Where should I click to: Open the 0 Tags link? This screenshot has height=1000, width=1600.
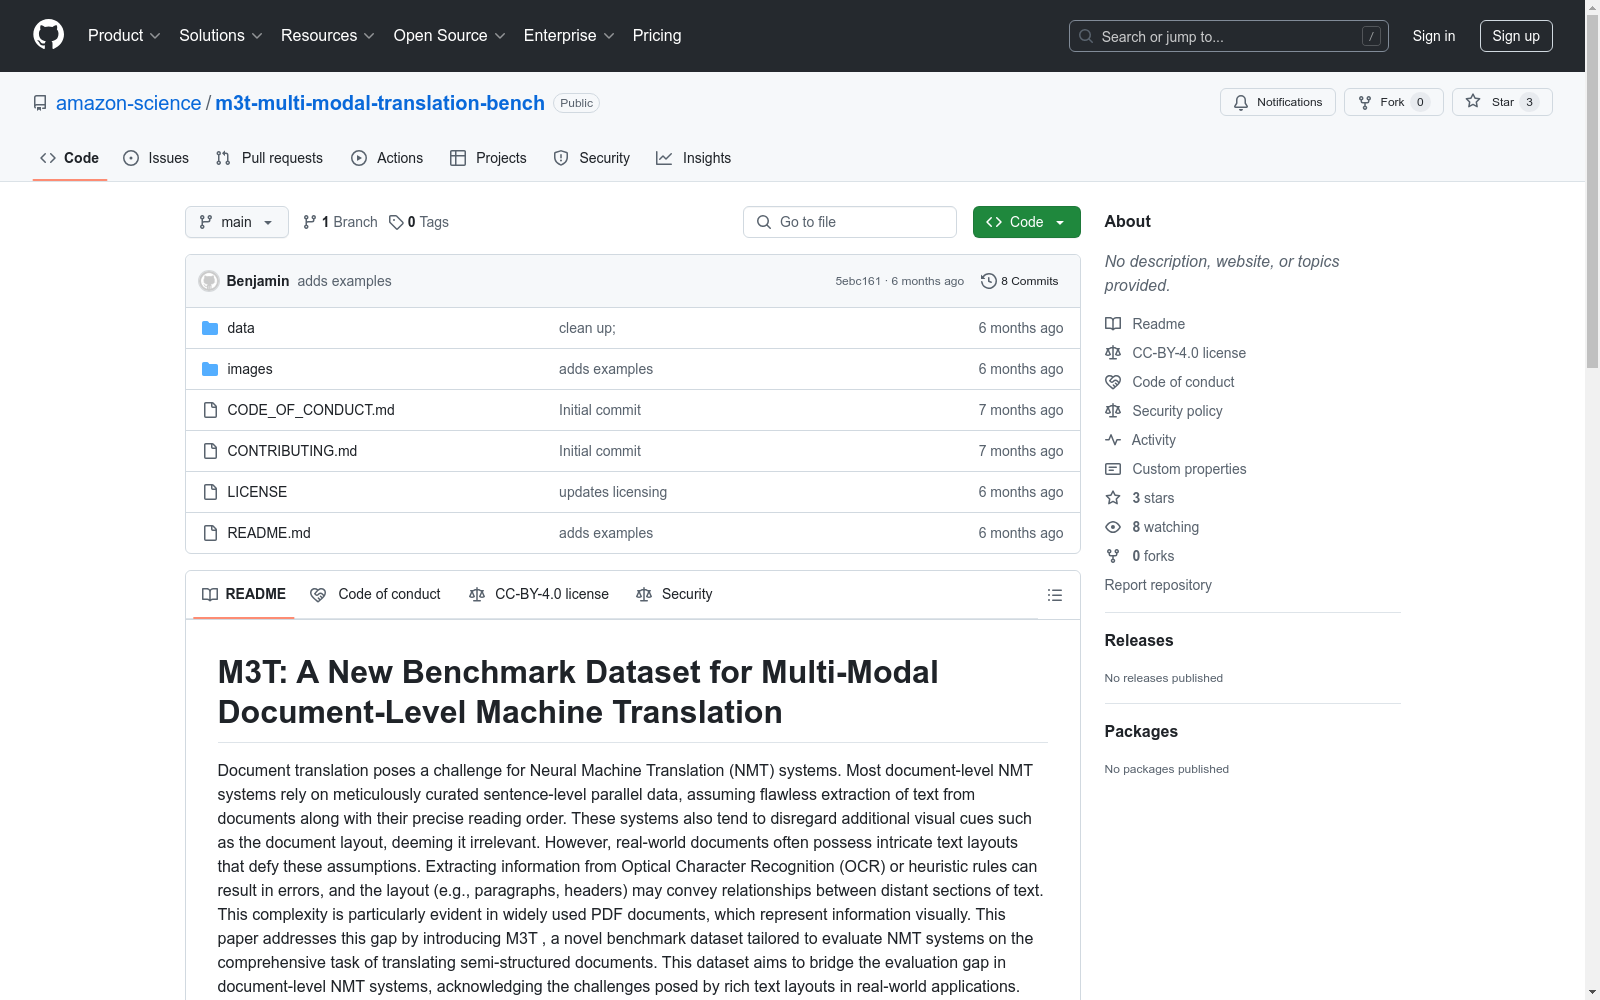420,222
